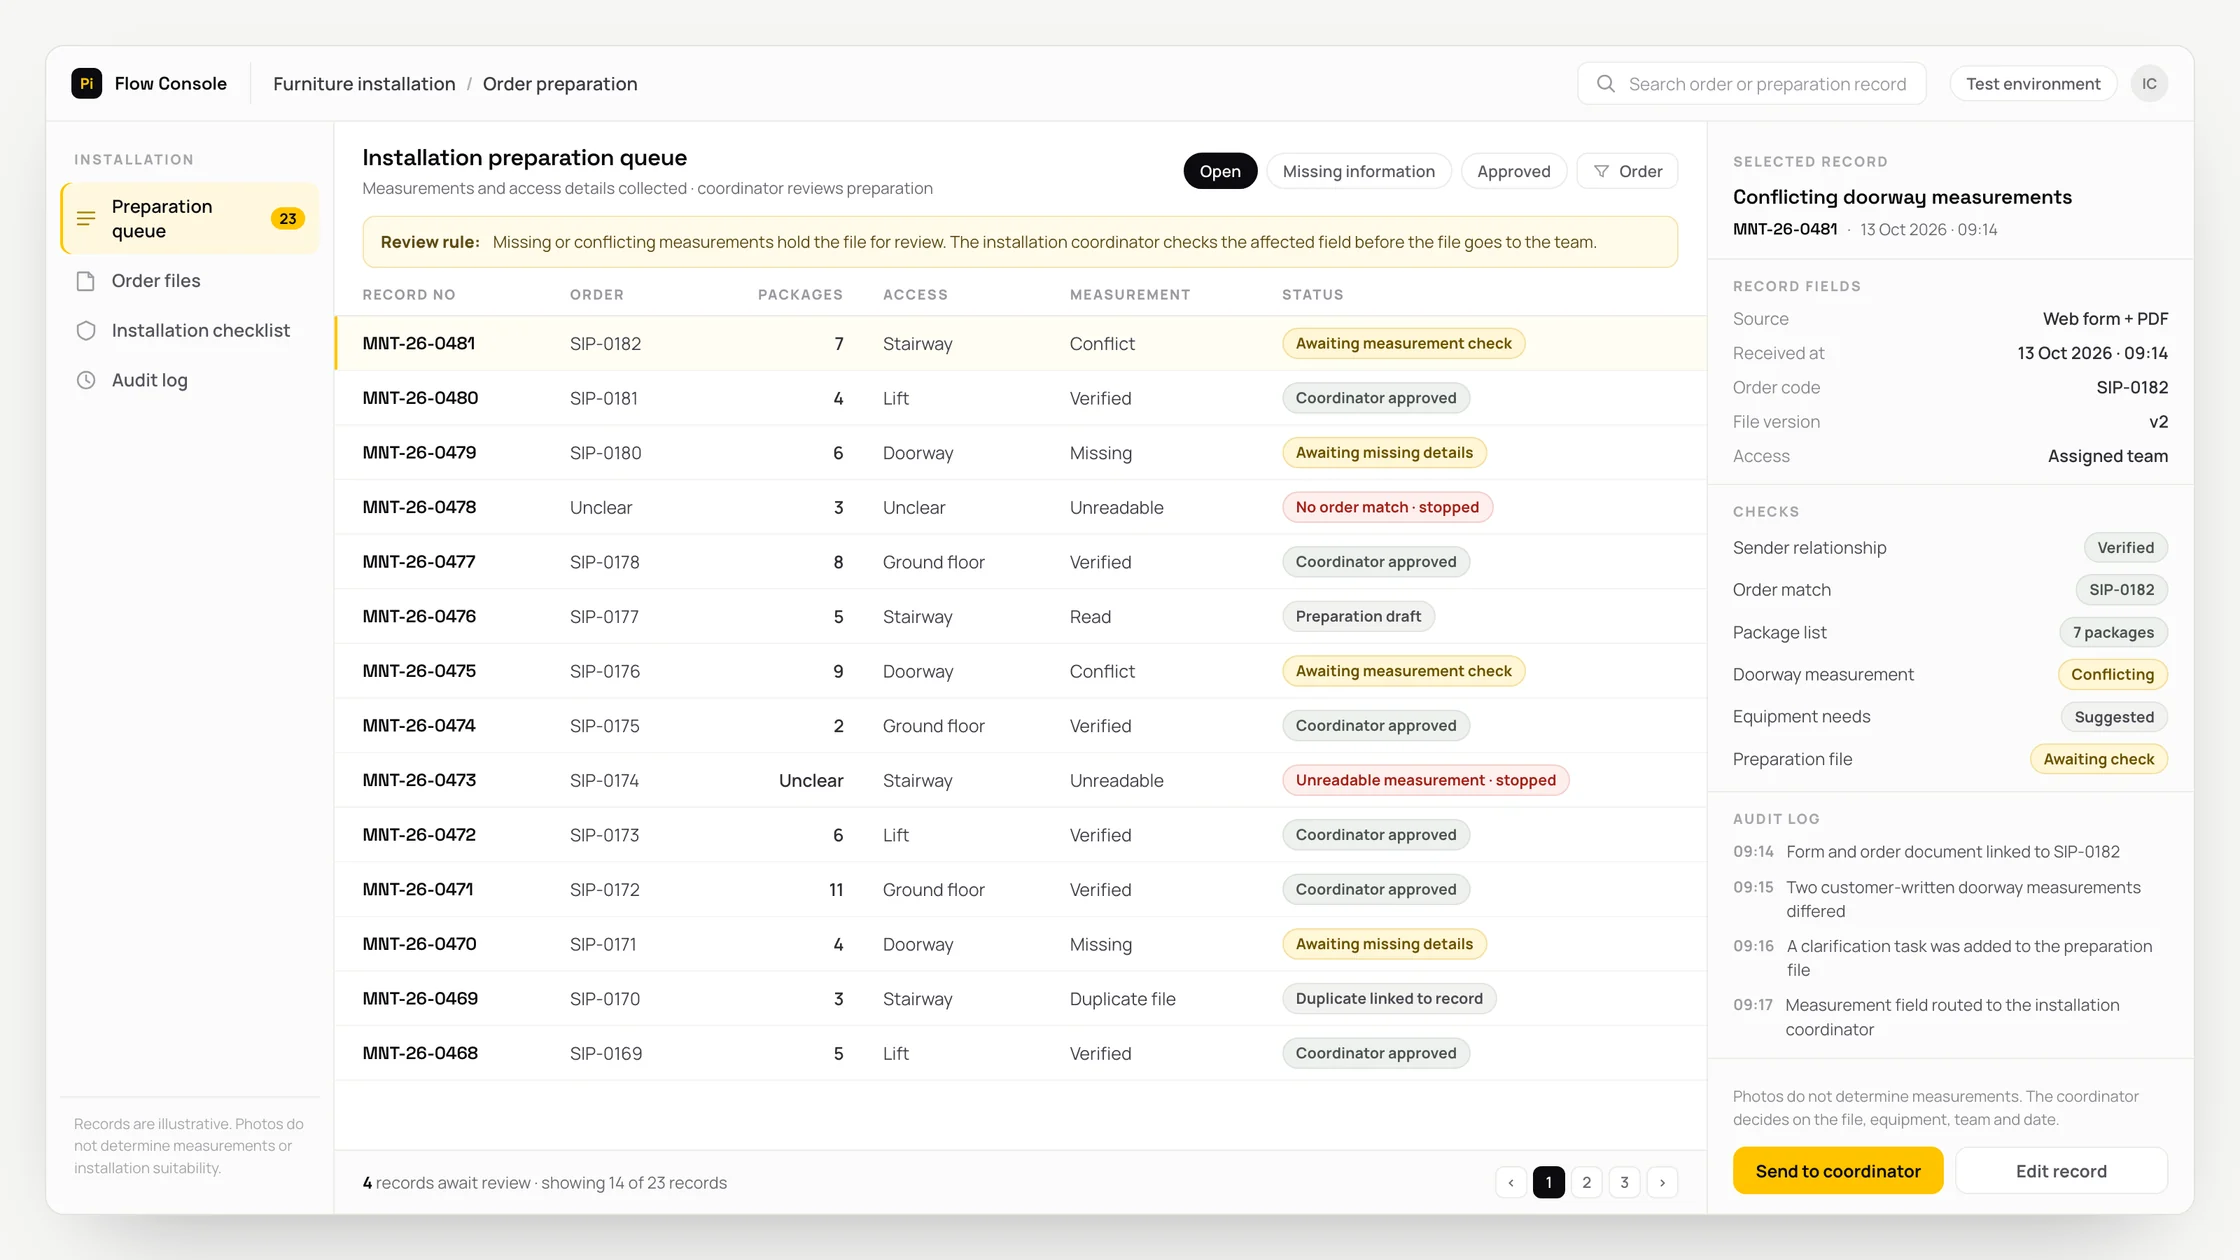Click the 'Suggested' equipment needs badge
The height and width of the screenshot is (1260, 2240).
click(x=2114, y=717)
